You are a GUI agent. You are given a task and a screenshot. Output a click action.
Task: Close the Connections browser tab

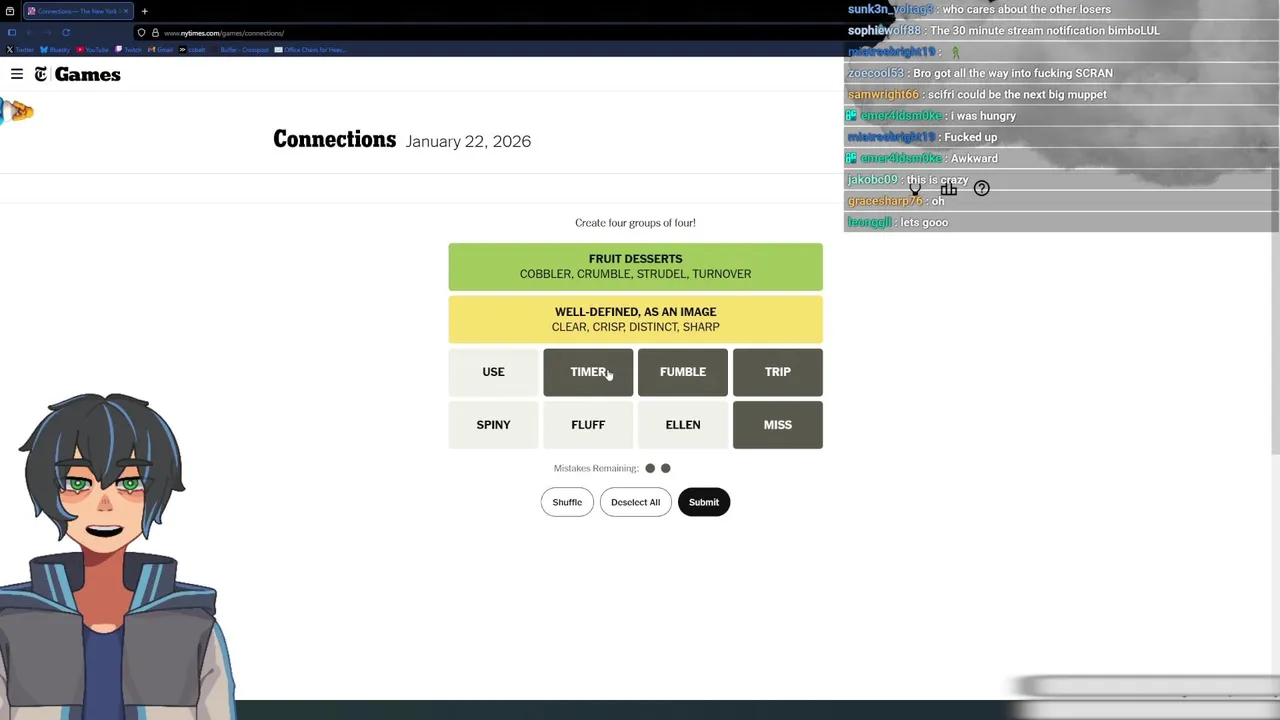coord(126,11)
